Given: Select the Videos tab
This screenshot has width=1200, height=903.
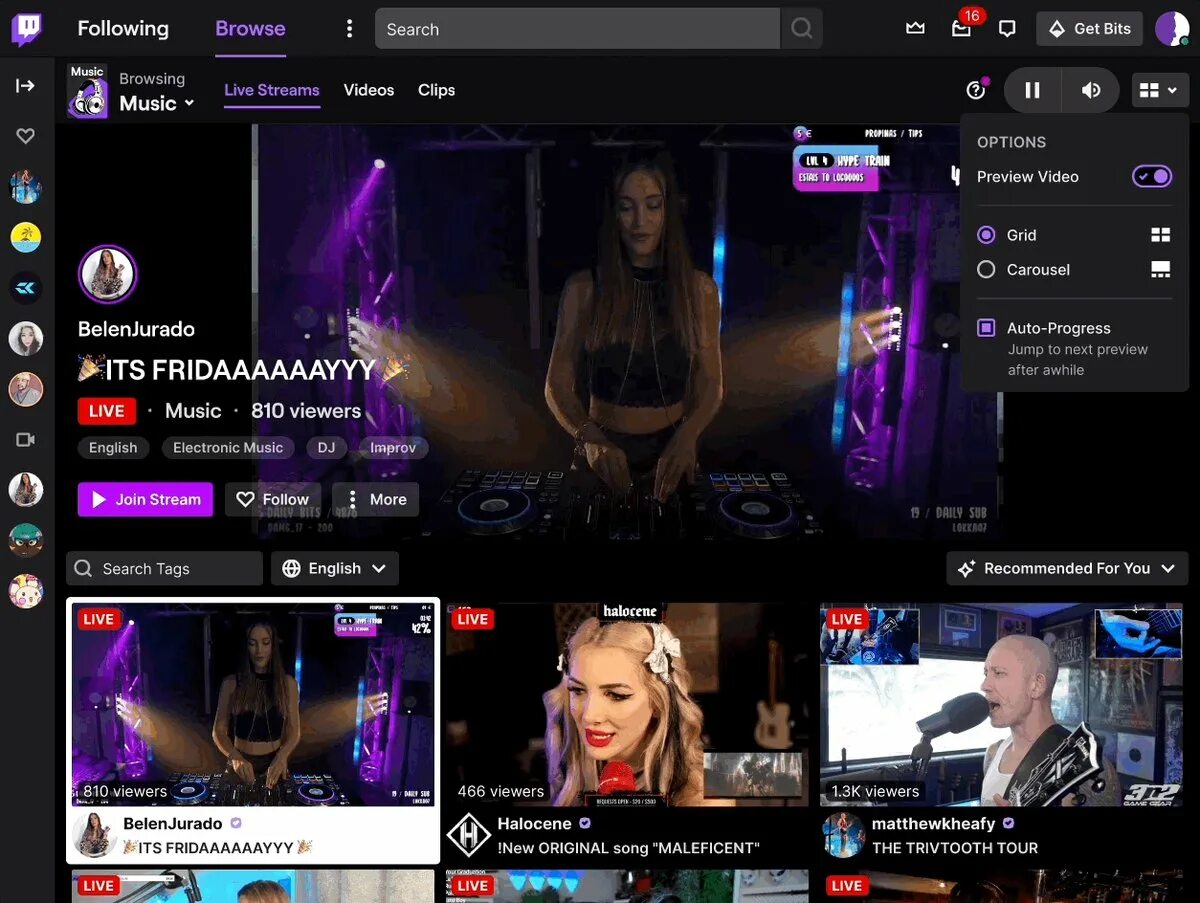Looking at the screenshot, I should [x=369, y=90].
